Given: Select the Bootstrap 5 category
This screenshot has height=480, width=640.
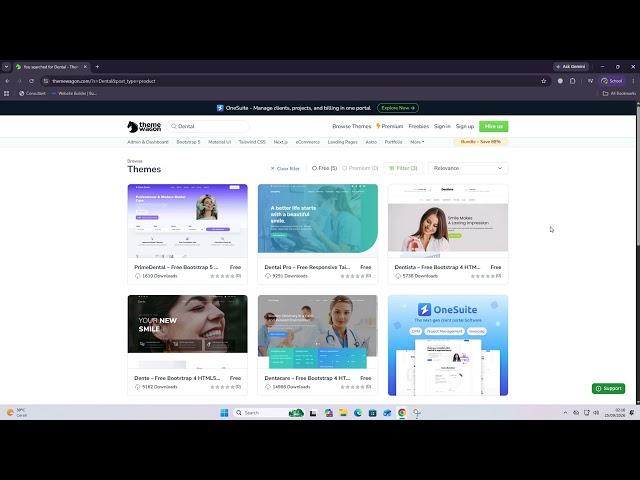Looking at the screenshot, I should (x=188, y=142).
